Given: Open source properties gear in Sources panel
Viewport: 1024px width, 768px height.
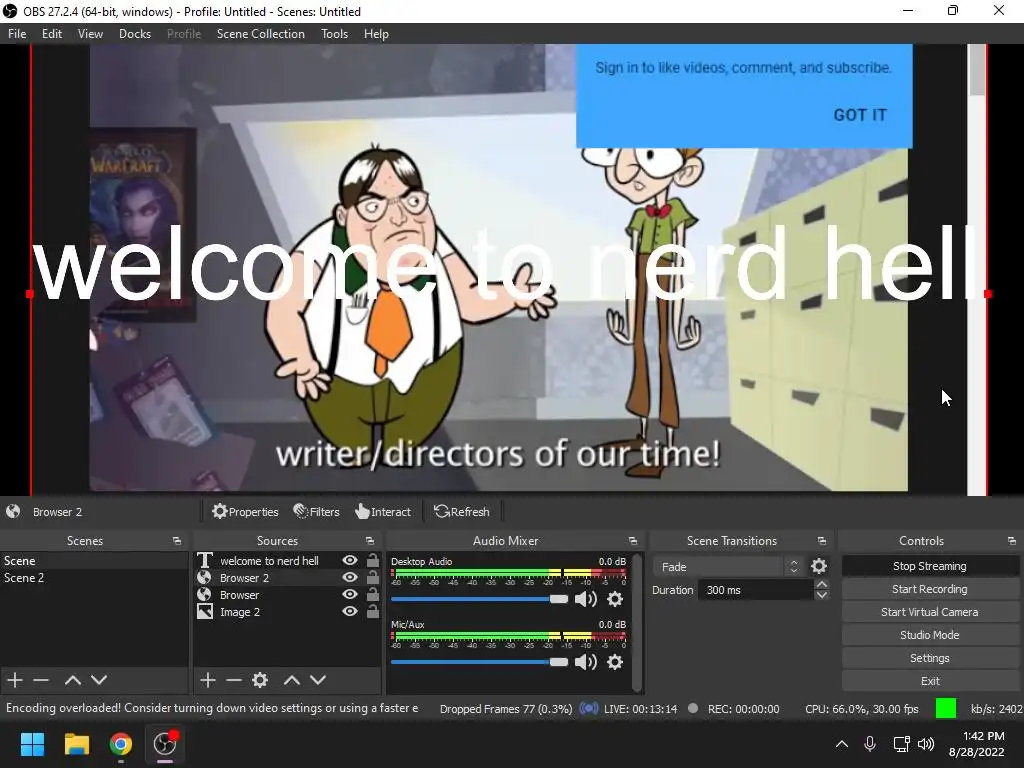Looking at the screenshot, I should (x=260, y=680).
